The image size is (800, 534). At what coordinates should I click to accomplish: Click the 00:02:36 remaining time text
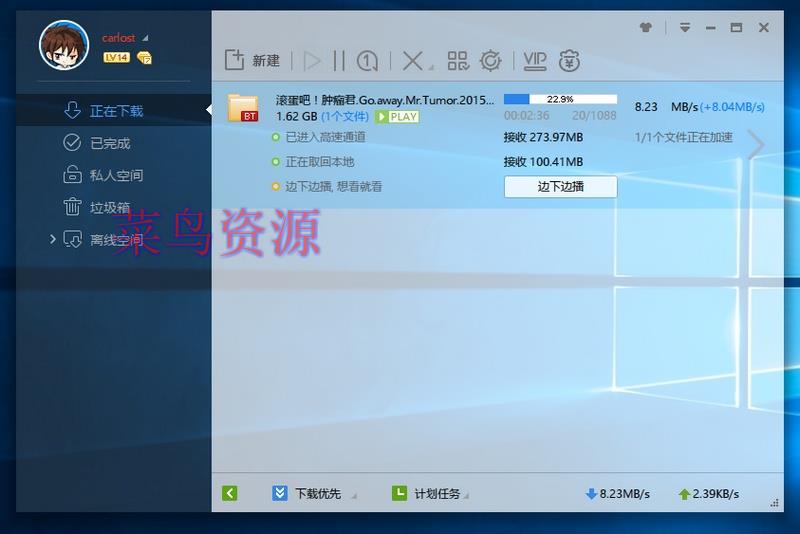pos(527,116)
